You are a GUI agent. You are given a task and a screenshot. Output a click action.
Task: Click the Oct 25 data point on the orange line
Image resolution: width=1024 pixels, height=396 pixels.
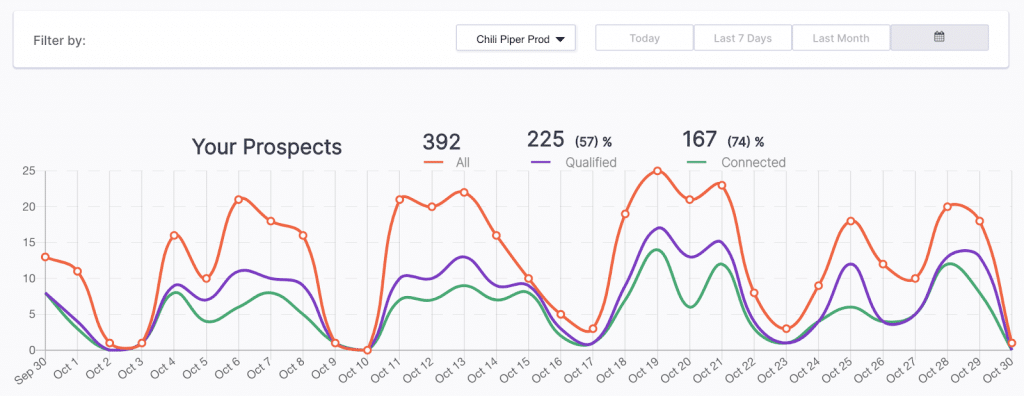click(x=850, y=221)
